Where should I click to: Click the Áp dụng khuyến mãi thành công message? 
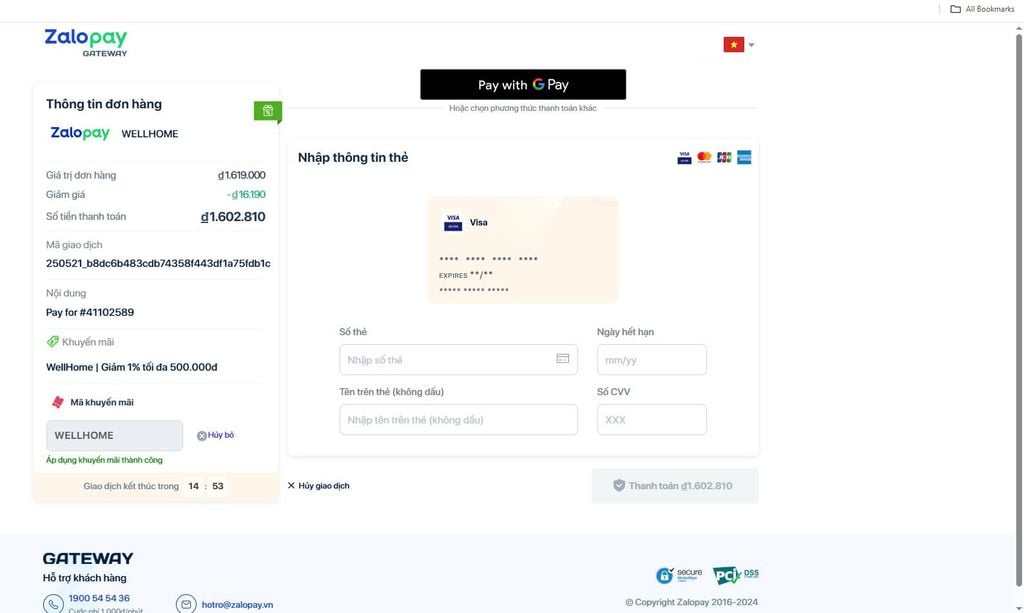coord(104,460)
